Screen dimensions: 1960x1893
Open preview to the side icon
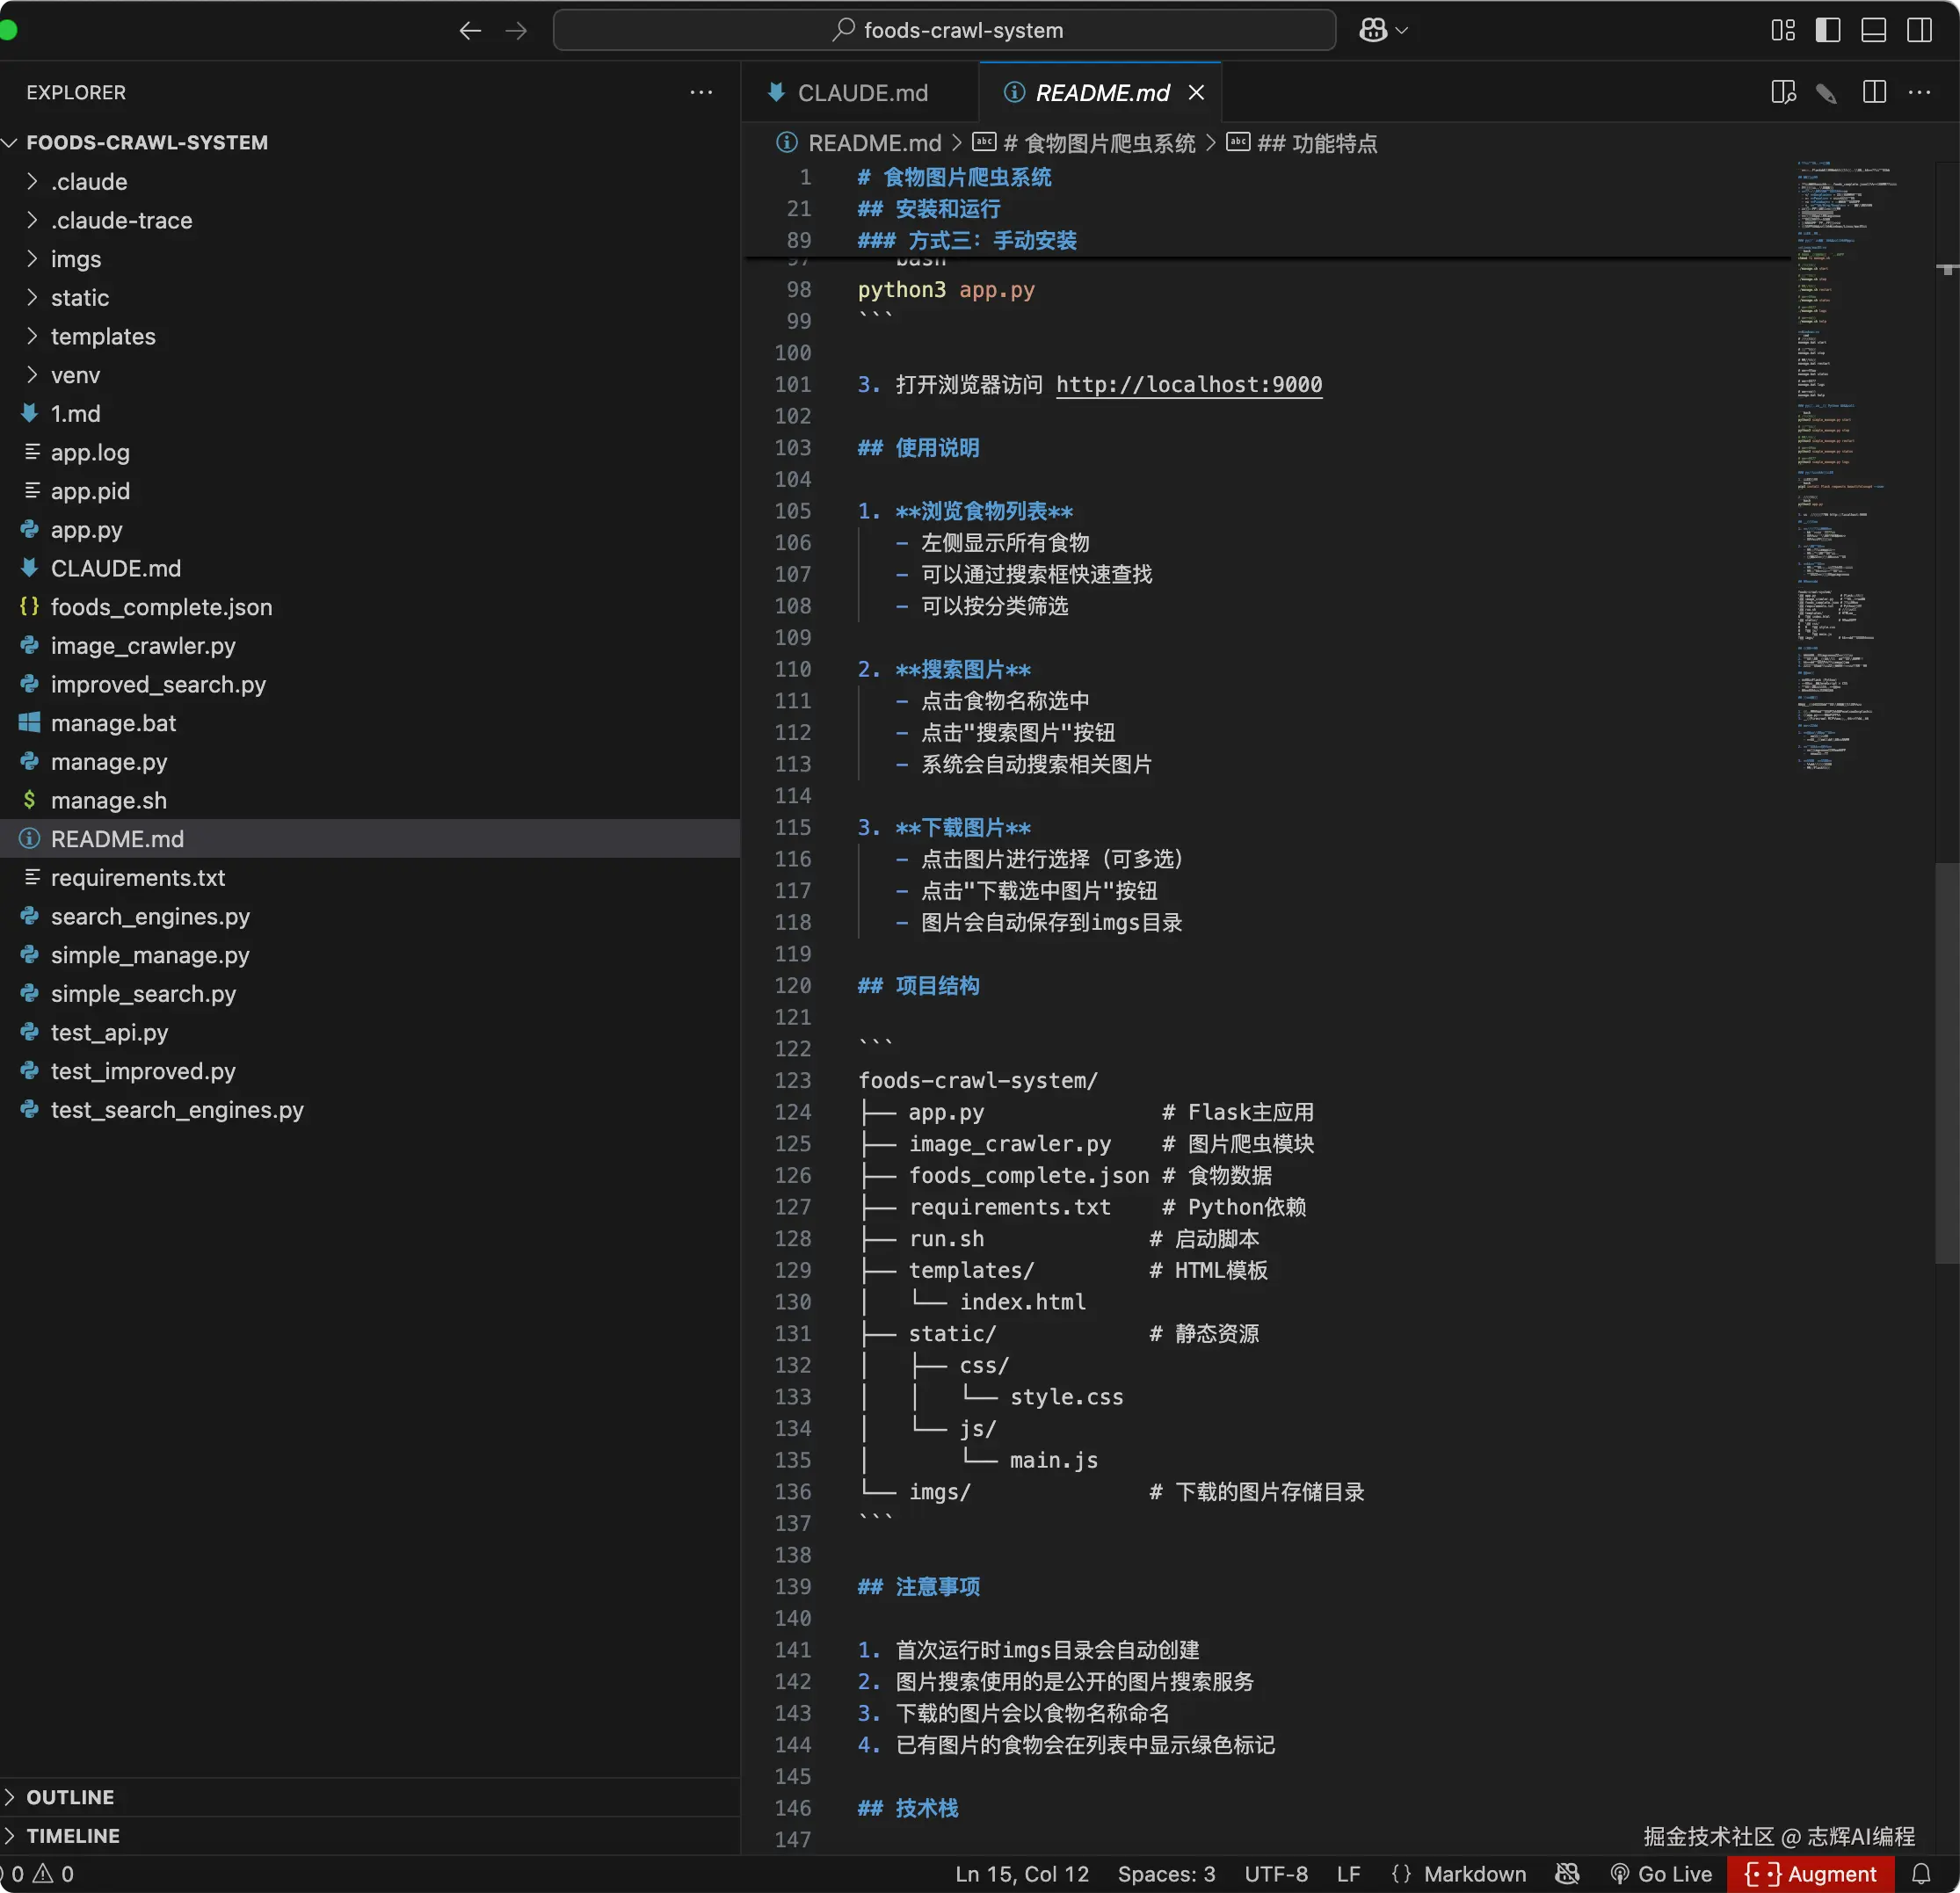pos(1783,93)
